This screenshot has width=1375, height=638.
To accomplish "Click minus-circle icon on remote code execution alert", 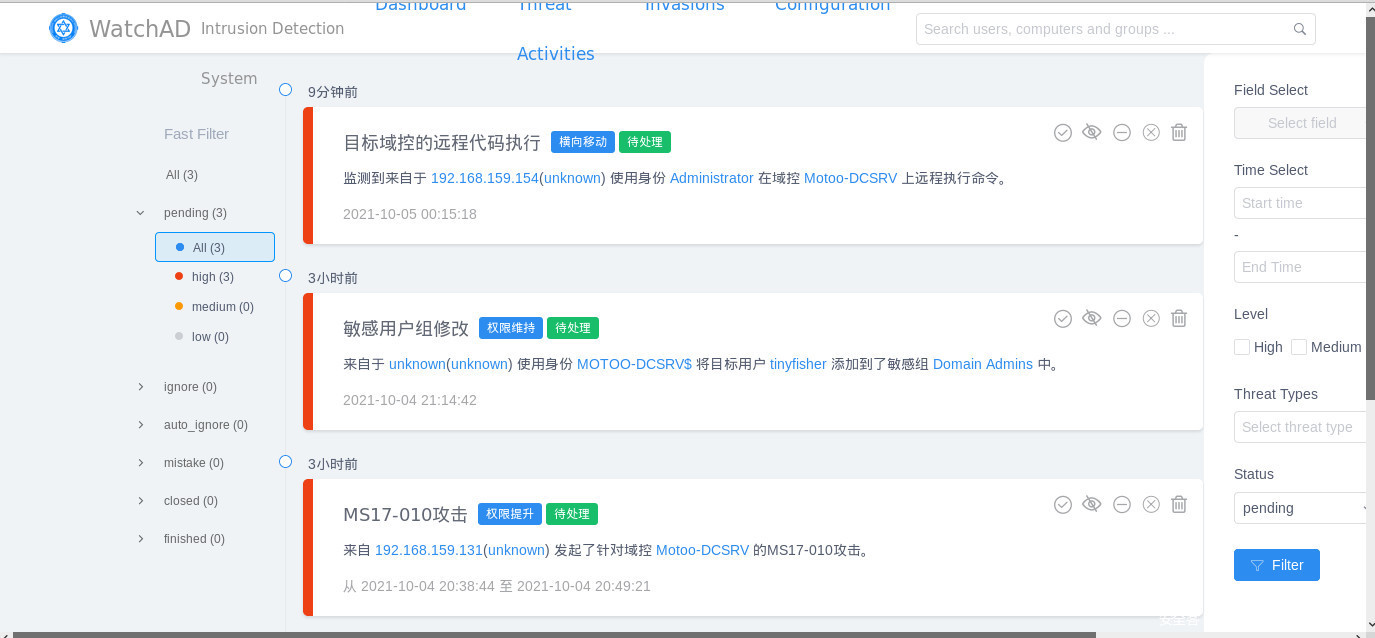I will pos(1122,132).
